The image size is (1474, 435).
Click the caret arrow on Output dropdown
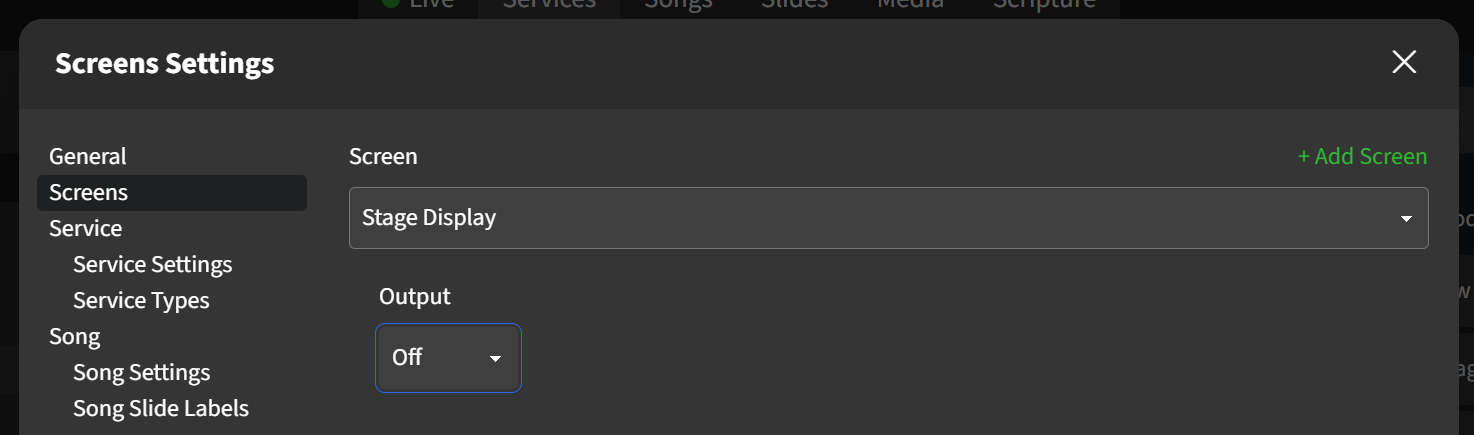pos(495,358)
